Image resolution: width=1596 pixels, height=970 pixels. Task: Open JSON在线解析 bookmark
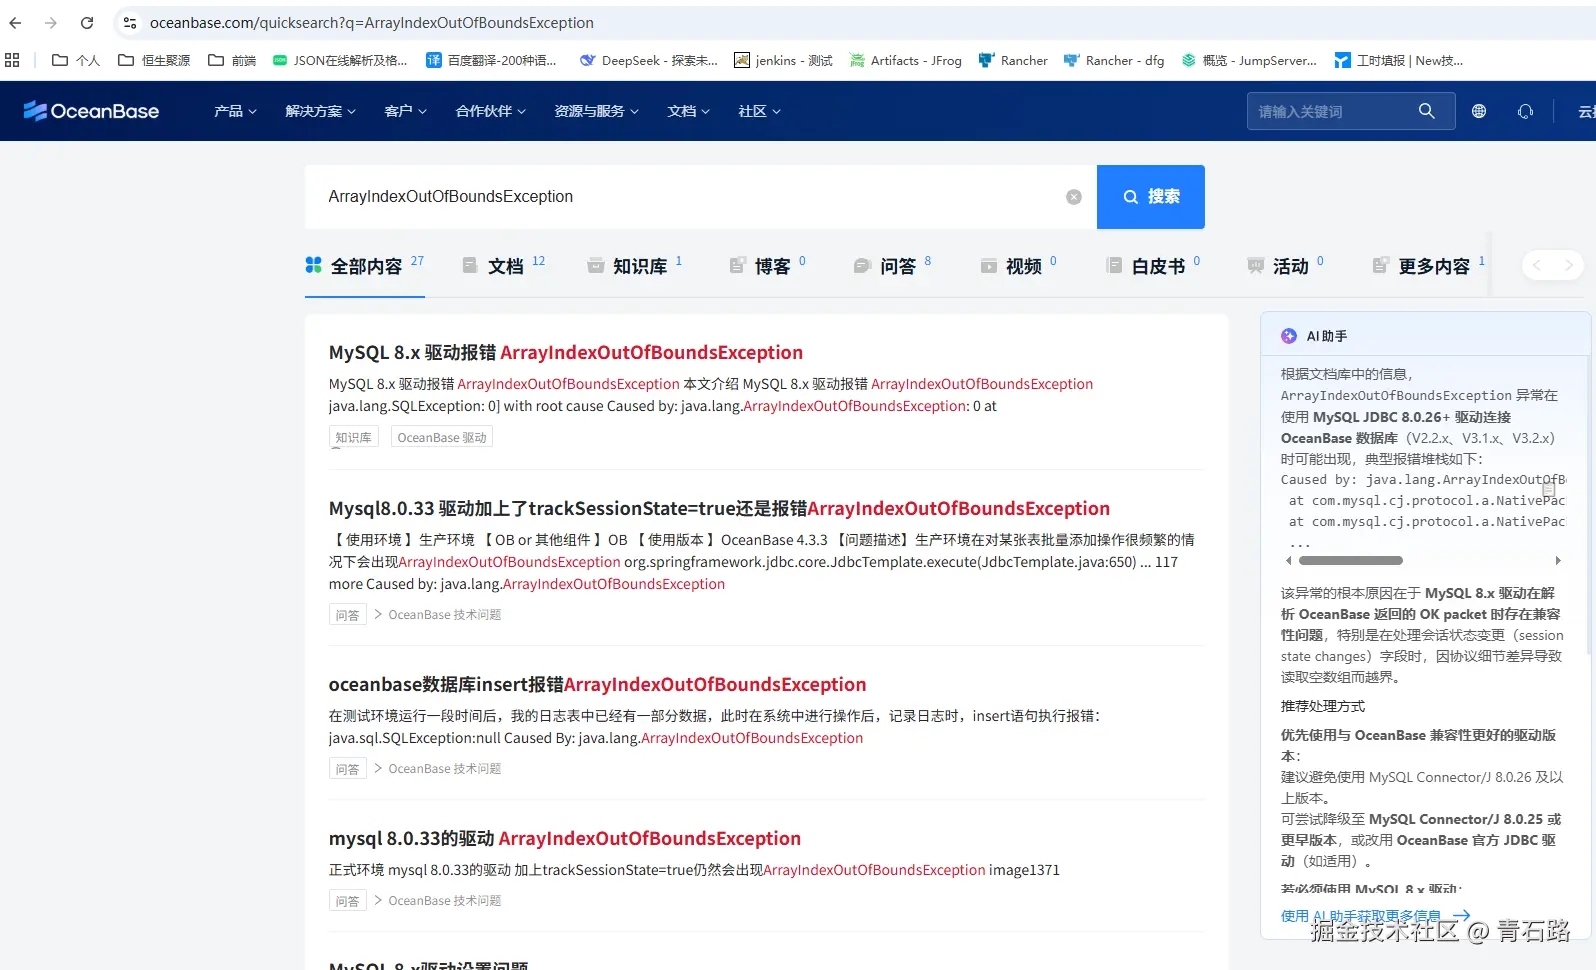(x=340, y=60)
